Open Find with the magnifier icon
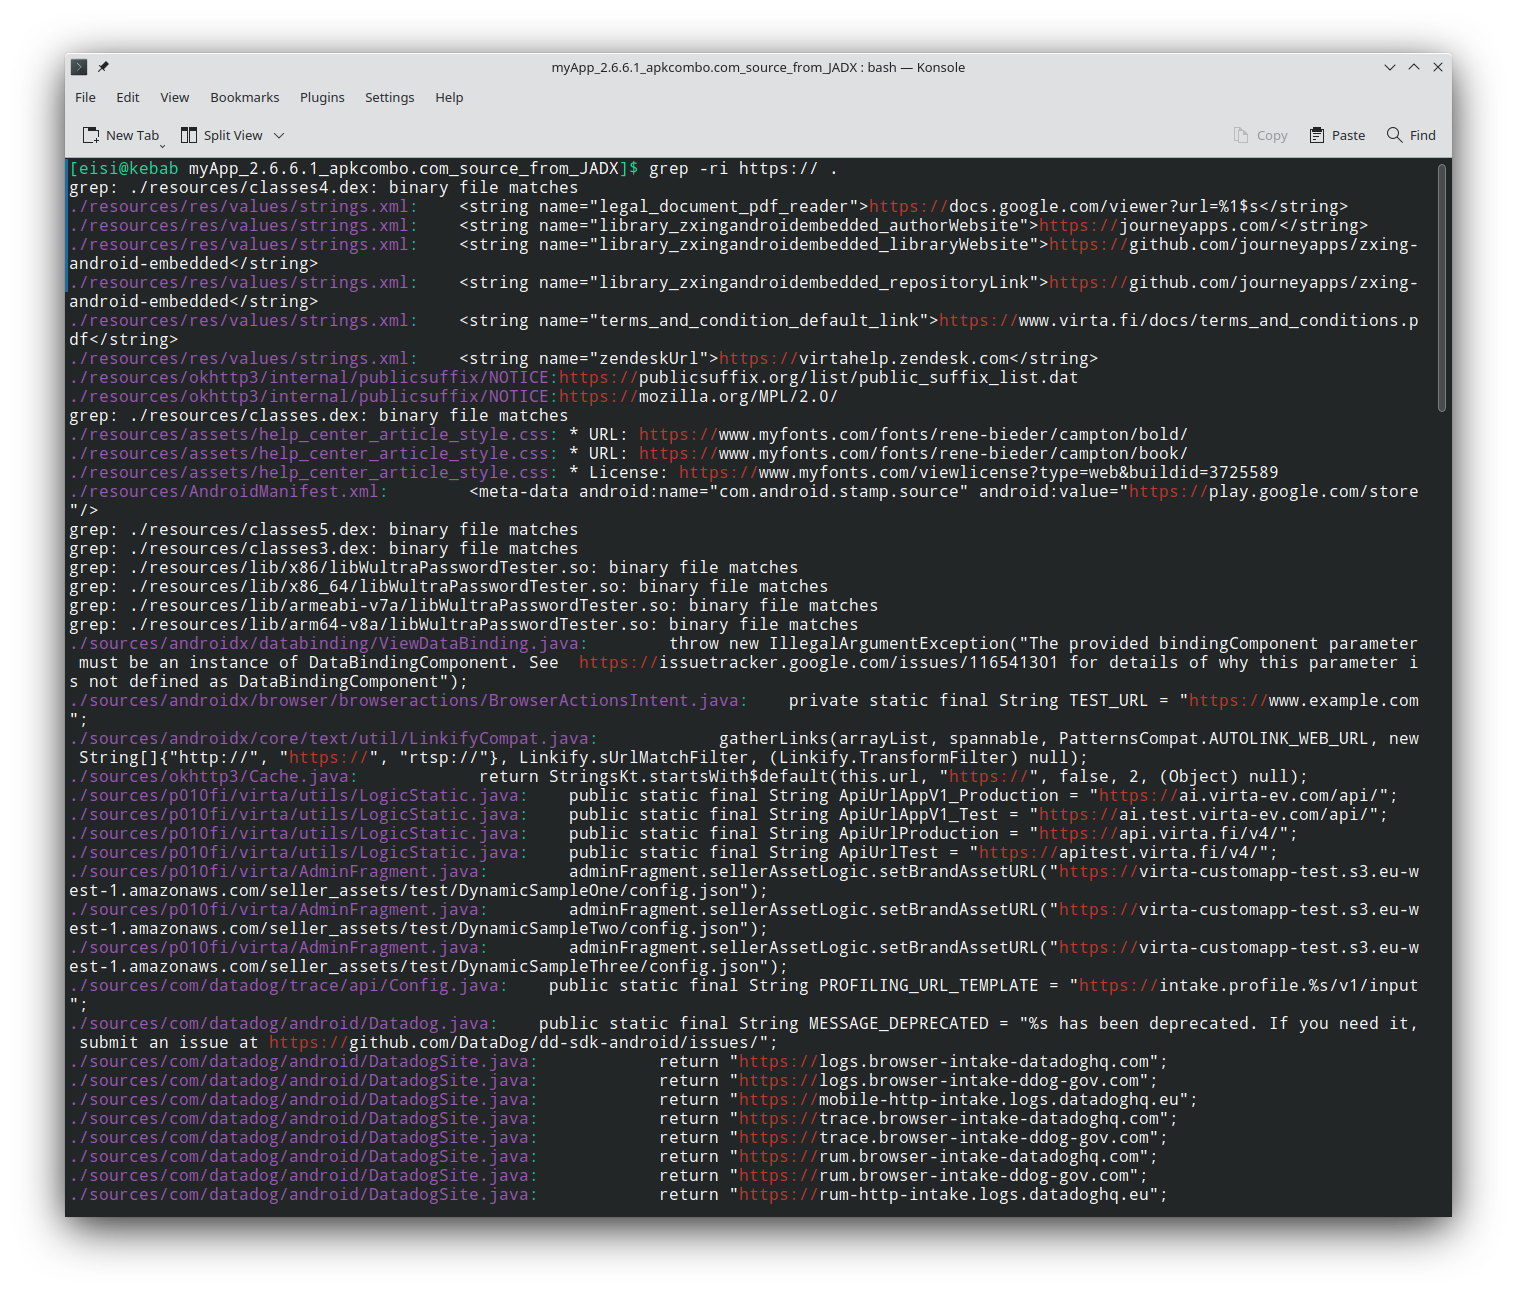Screen dimensions: 1517x1294 coord(1394,135)
